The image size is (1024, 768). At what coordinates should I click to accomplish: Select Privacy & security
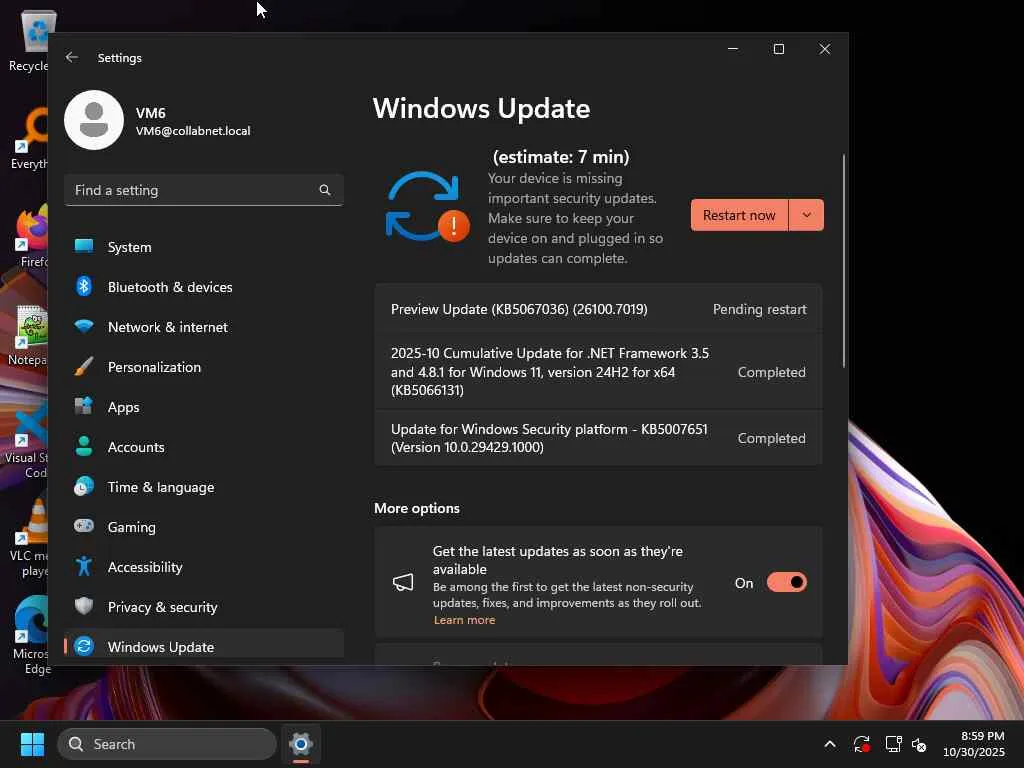[x=204, y=607]
